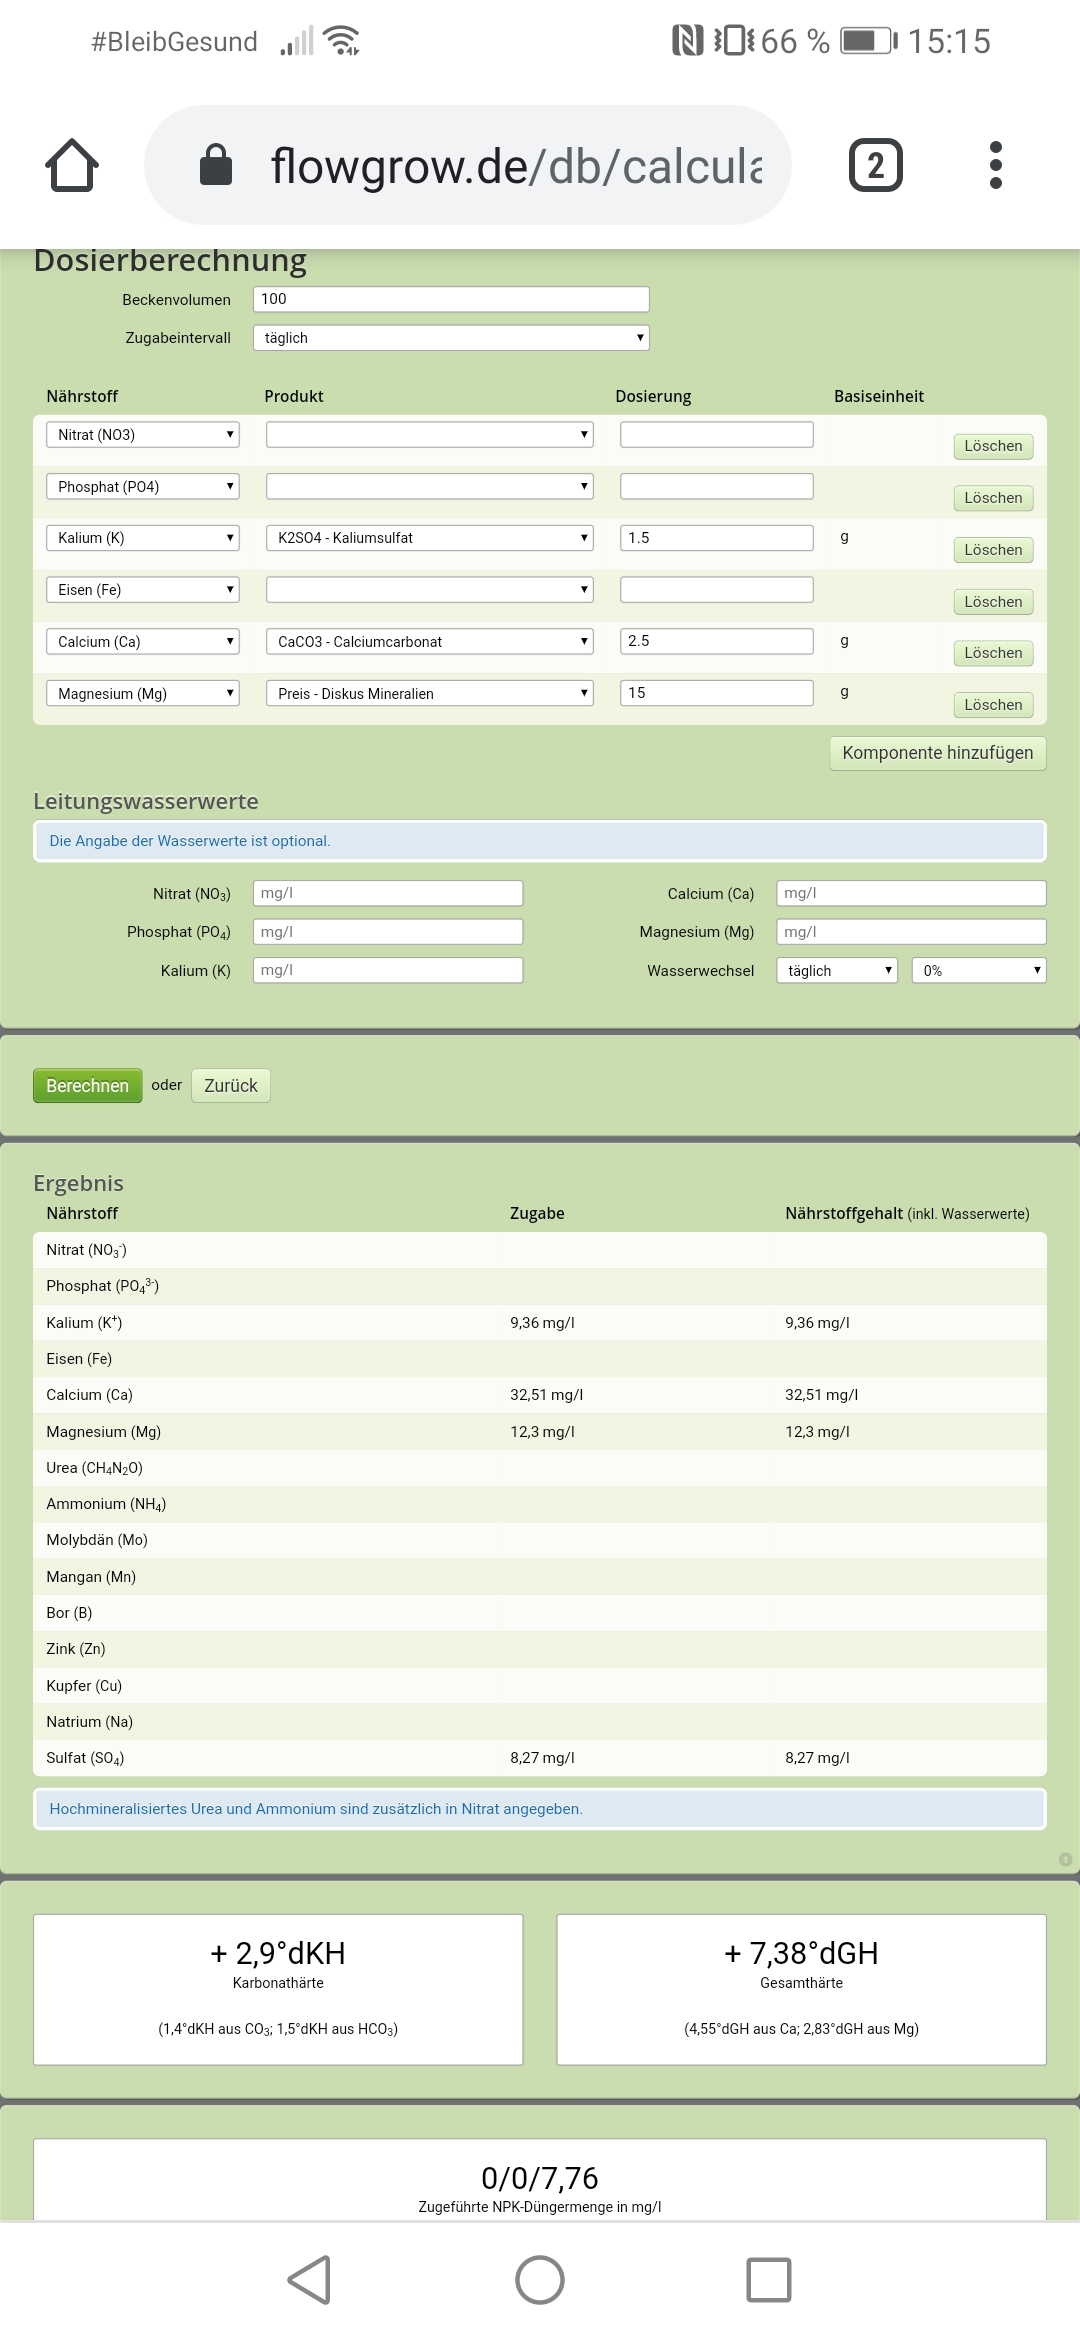Tap the padlock site security icon
The height and width of the screenshot is (2340, 1080).
pyautogui.click(x=216, y=165)
